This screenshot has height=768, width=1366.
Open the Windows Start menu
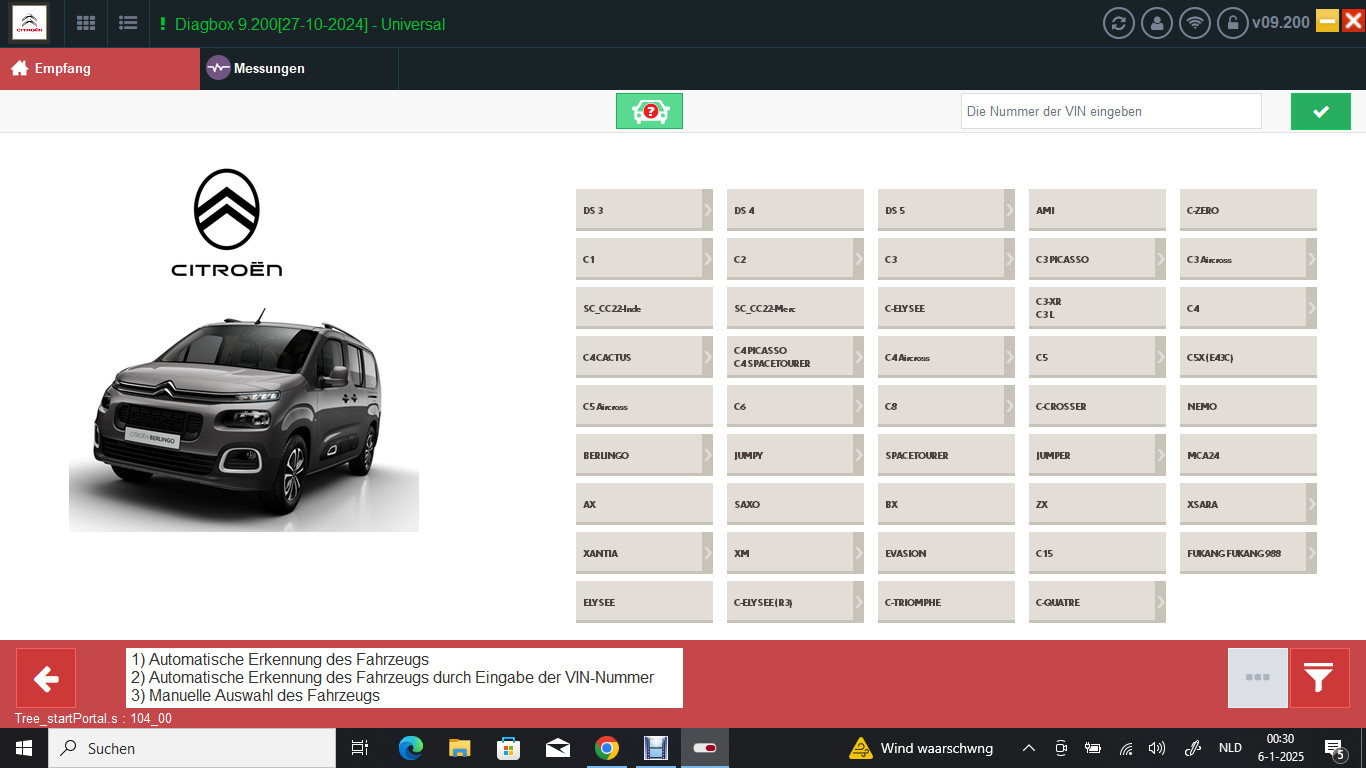pos(23,748)
